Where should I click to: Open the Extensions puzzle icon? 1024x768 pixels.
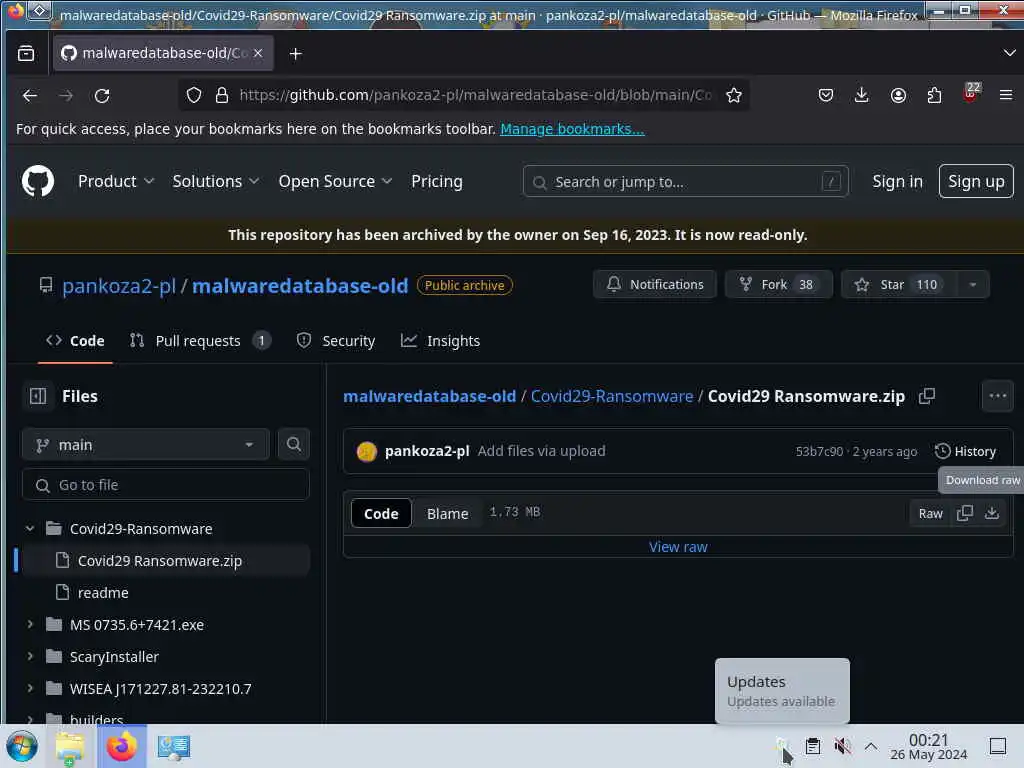(x=934, y=95)
